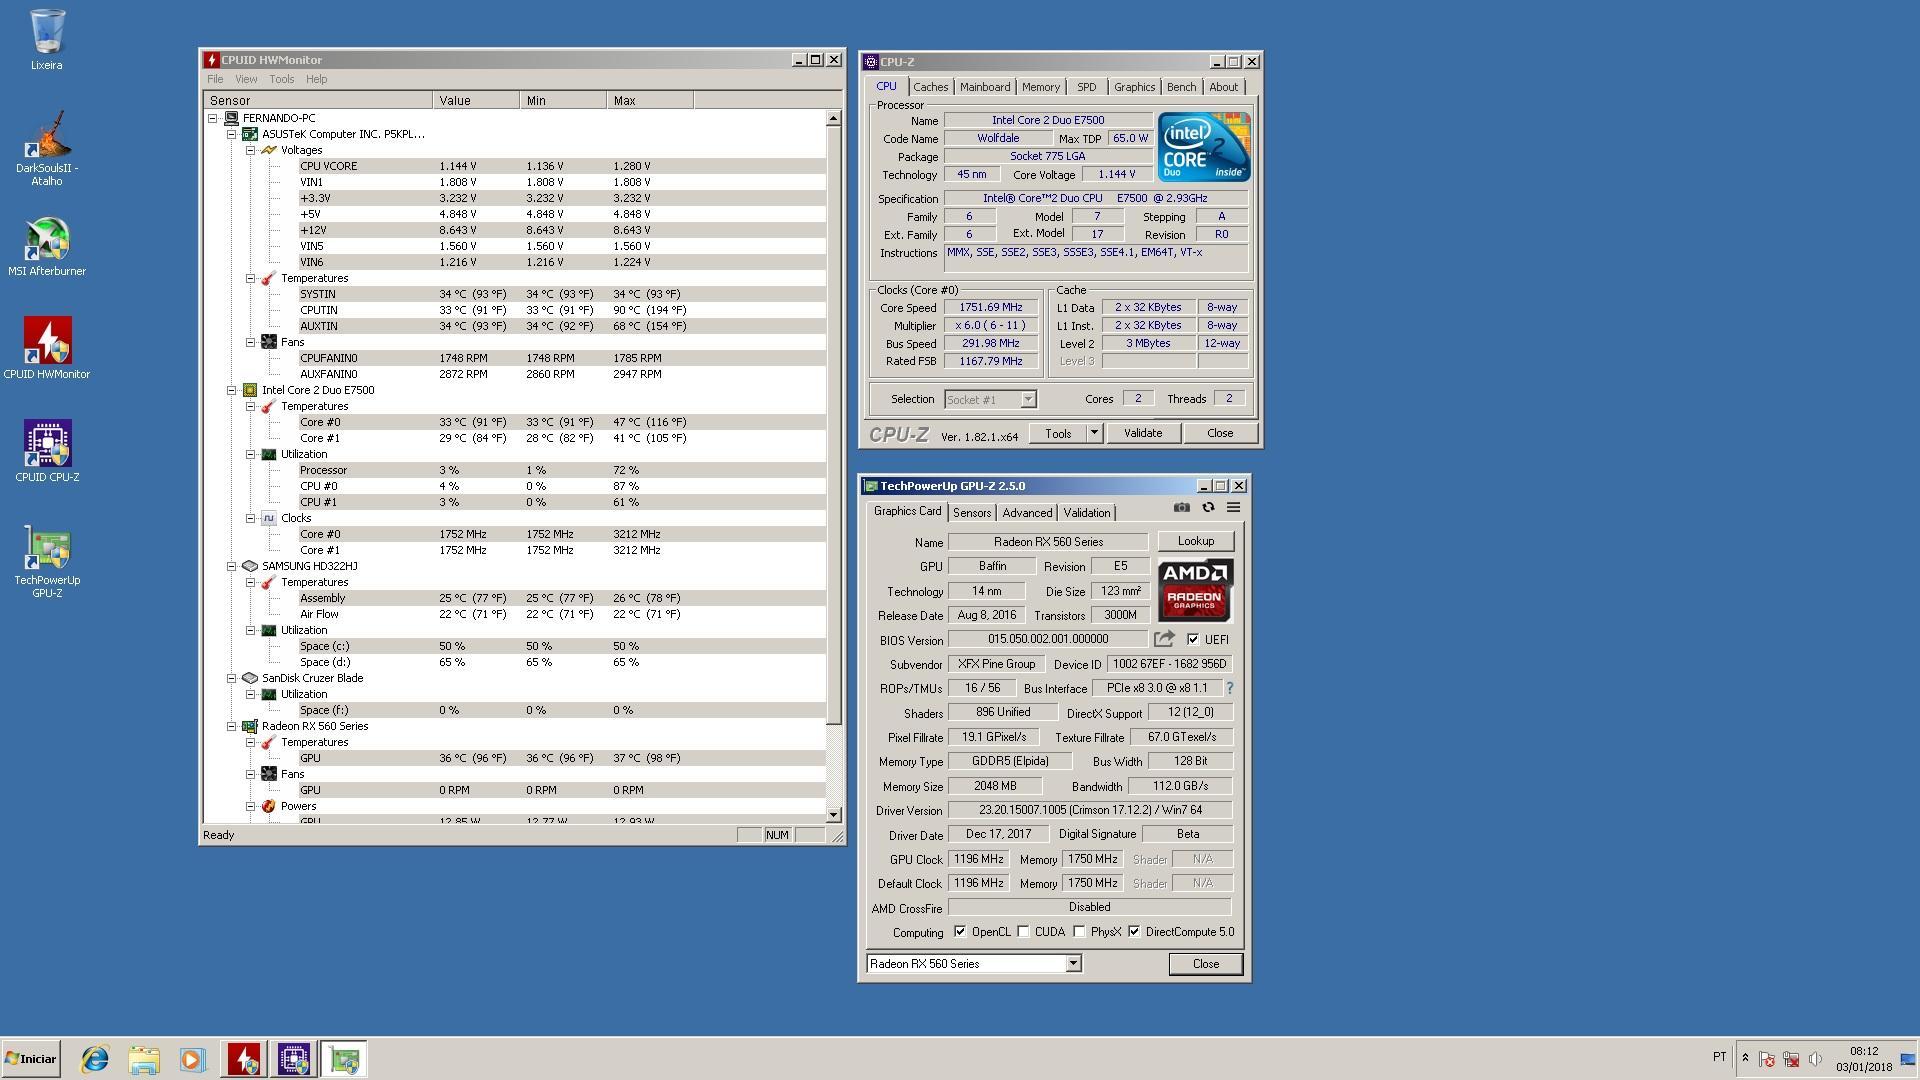Image resolution: width=1920 pixels, height=1080 pixels.
Task: Collapse the Intel Core 2 Duo E7500 node
Action: (x=231, y=390)
